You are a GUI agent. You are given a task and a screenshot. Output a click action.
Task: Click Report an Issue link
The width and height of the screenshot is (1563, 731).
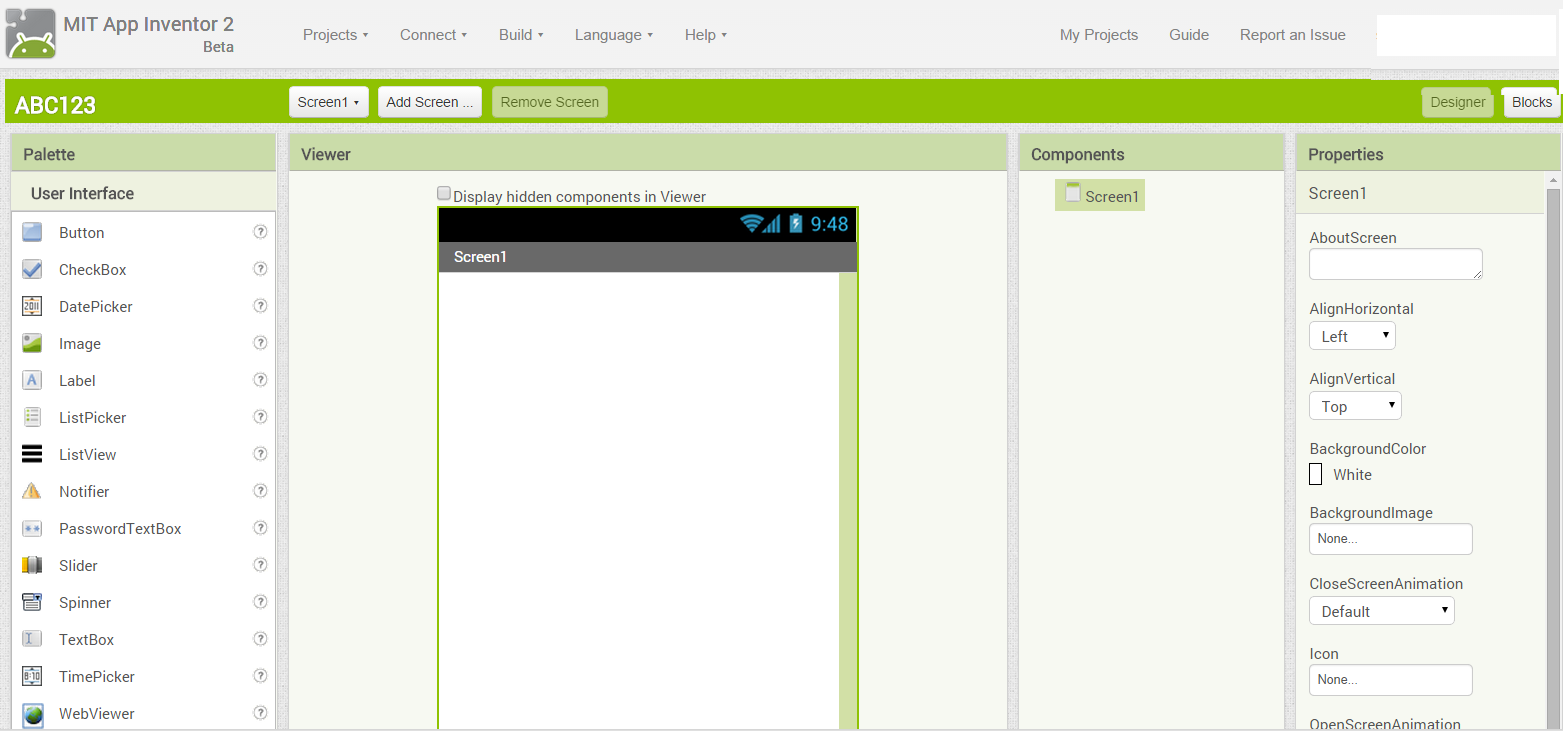point(1293,35)
